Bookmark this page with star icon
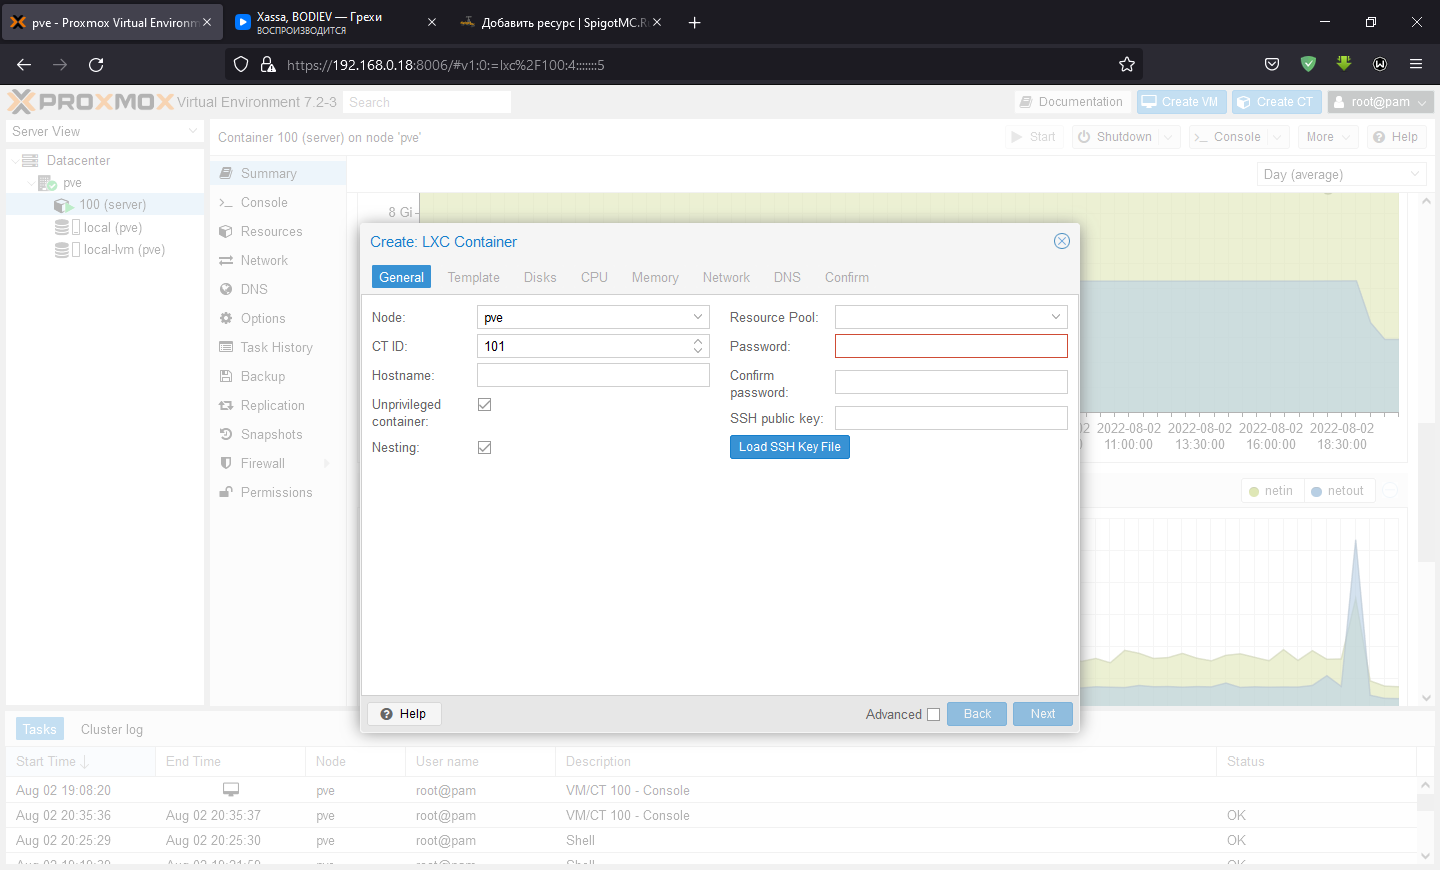This screenshot has height=870, width=1440. click(1127, 65)
